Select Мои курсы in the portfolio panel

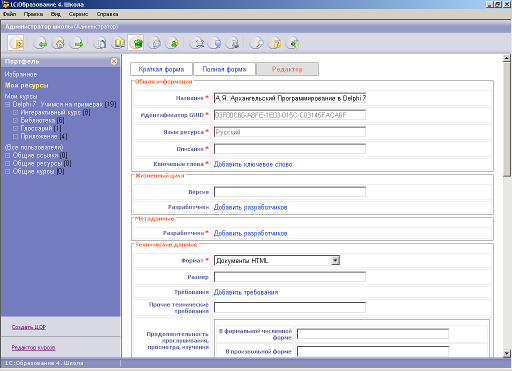click(21, 96)
